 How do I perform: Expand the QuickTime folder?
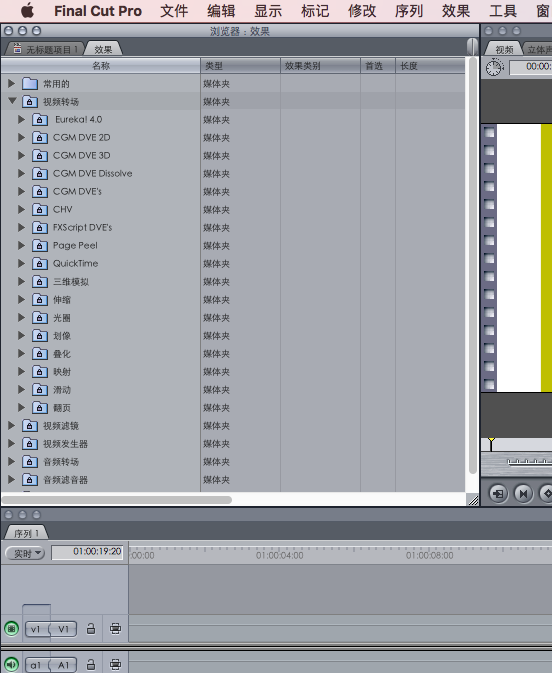[x=21, y=264]
